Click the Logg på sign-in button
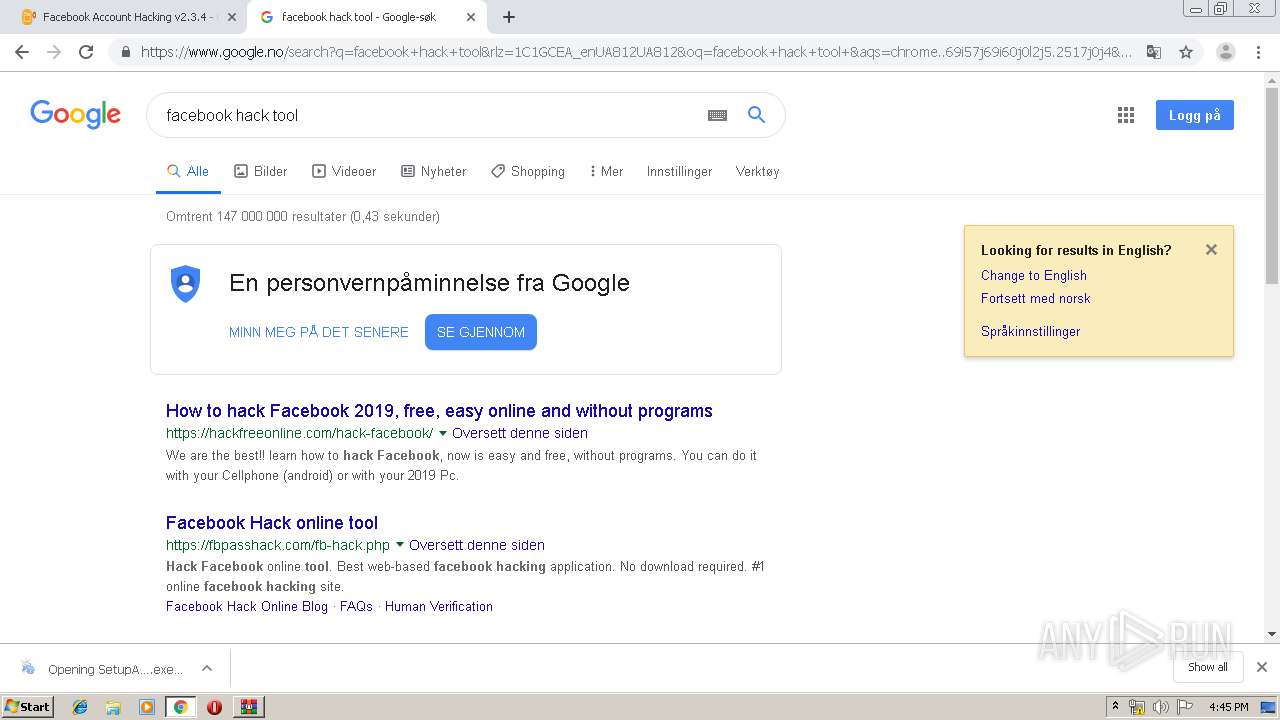1280x720 pixels. pos(1195,115)
